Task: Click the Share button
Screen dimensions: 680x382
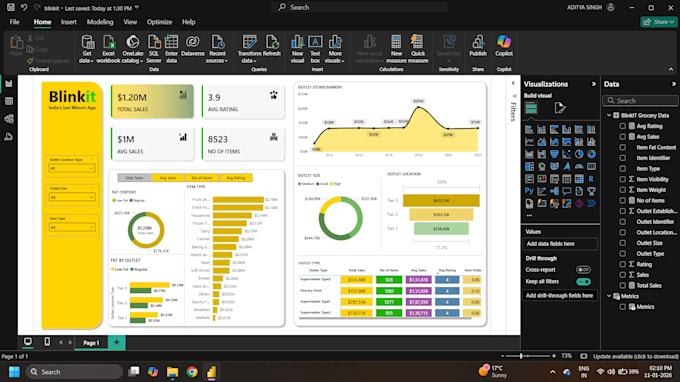Action: coord(659,22)
